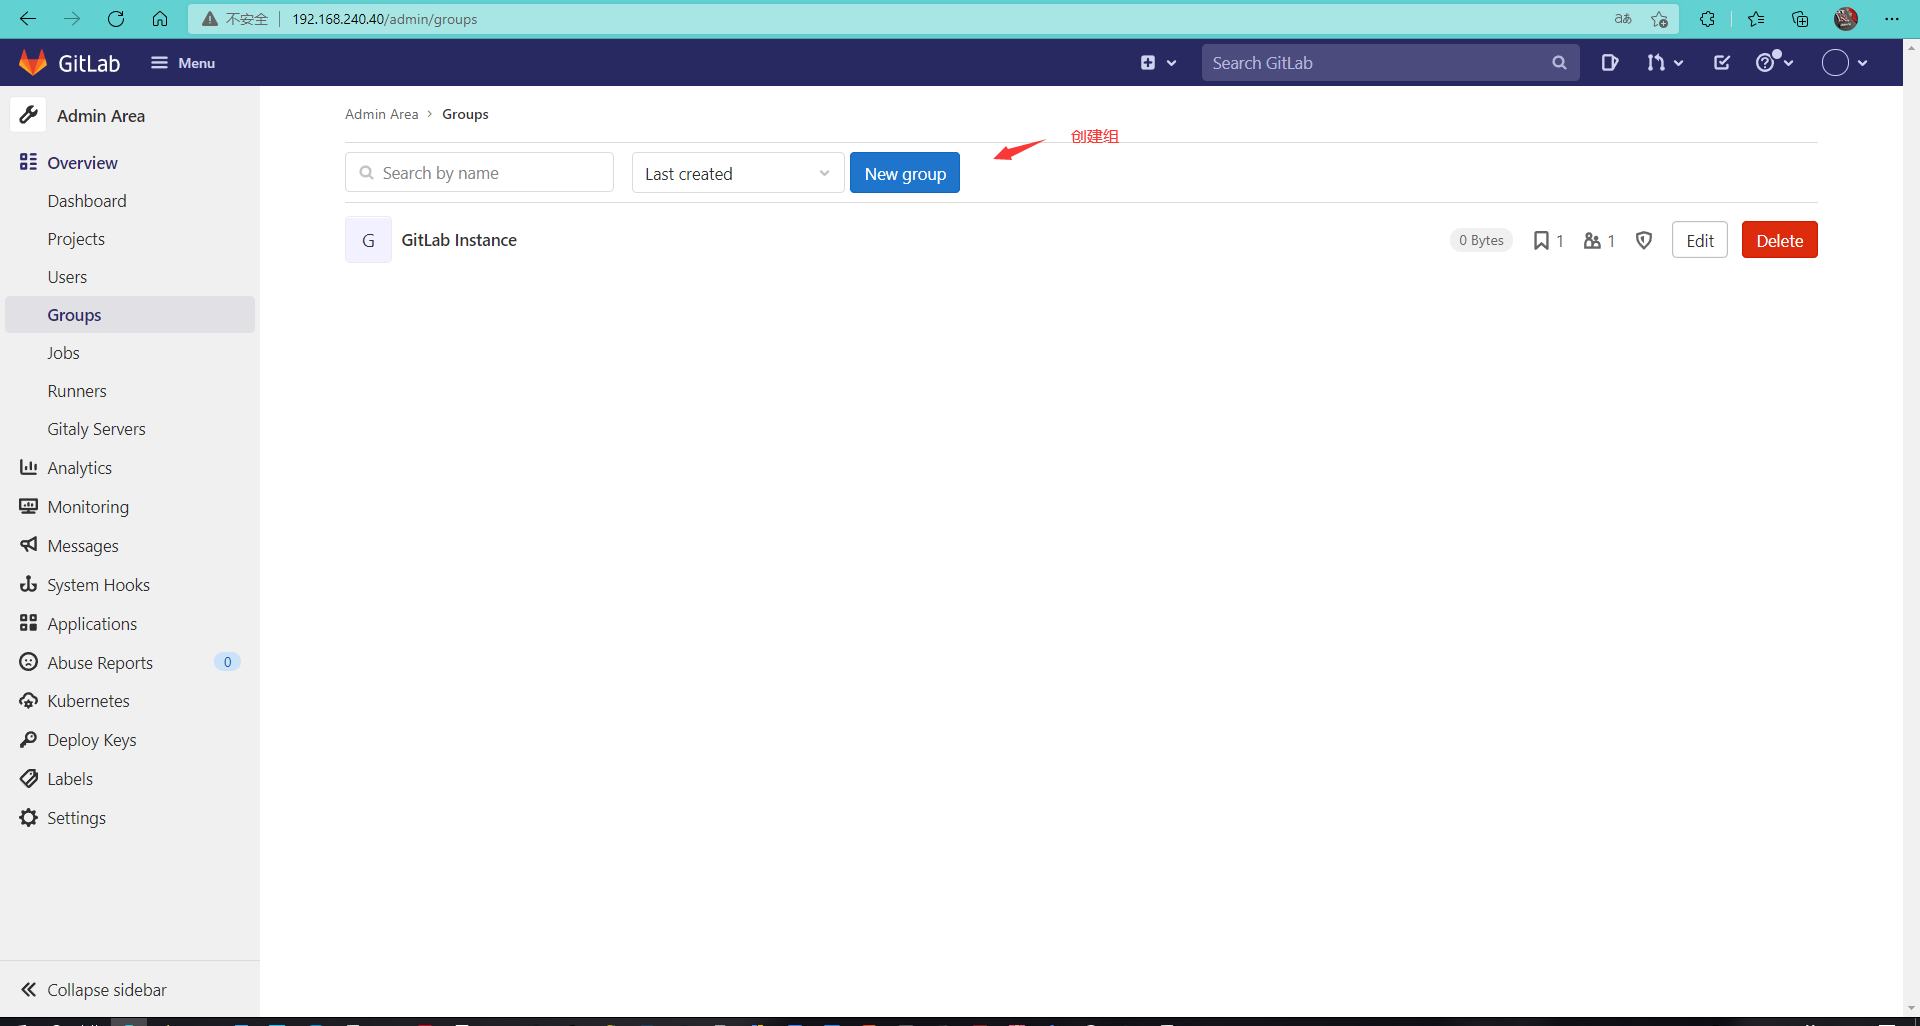Expand the Help menu dropdown
The width and height of the screenshot is (1920, 1026).
tap(1774, 62)
